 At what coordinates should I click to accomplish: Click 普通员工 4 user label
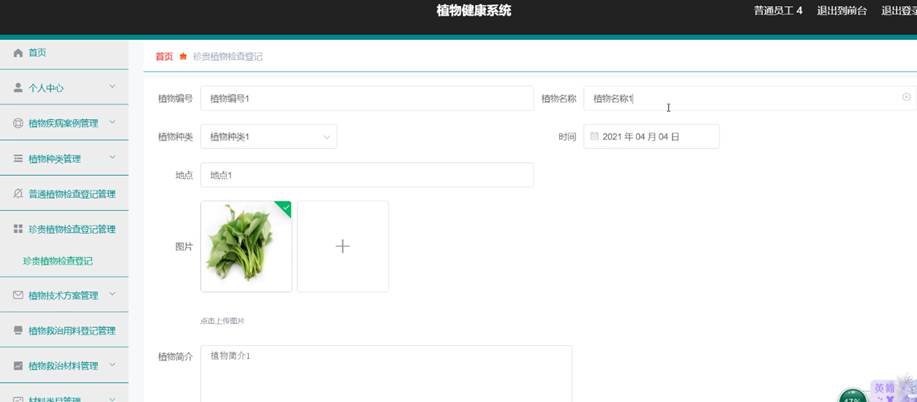pos(778,11)
